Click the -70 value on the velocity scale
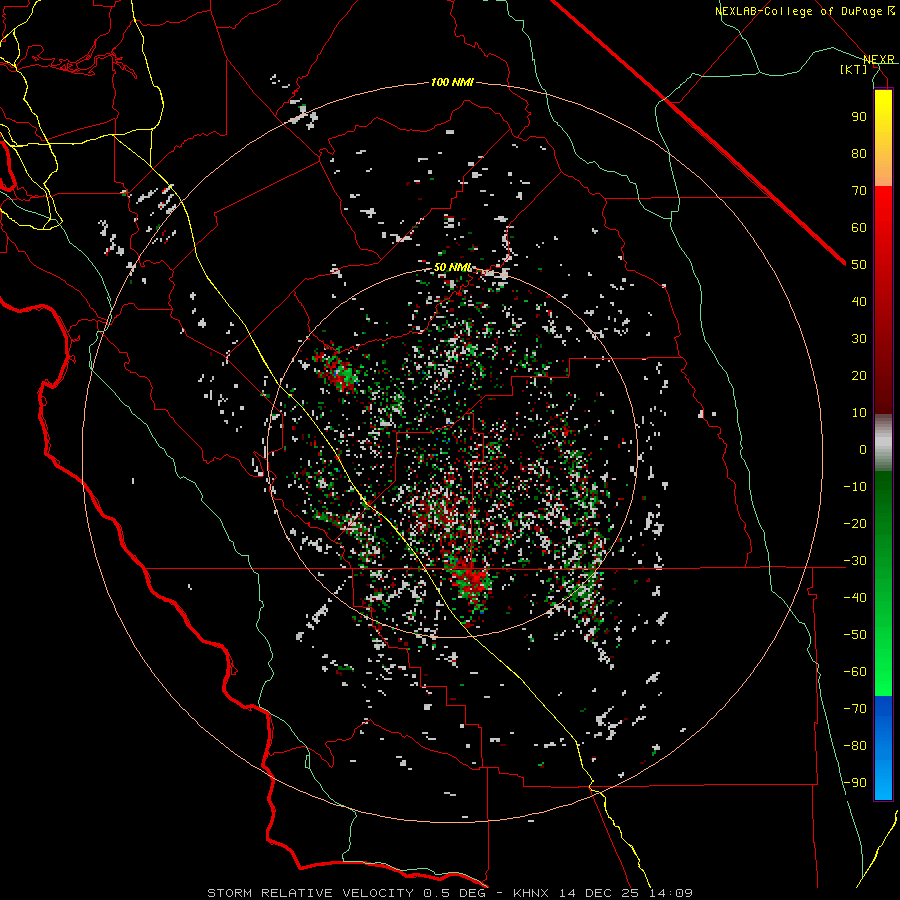The height and width of the screenshot is (900, 900). [855, 709]
